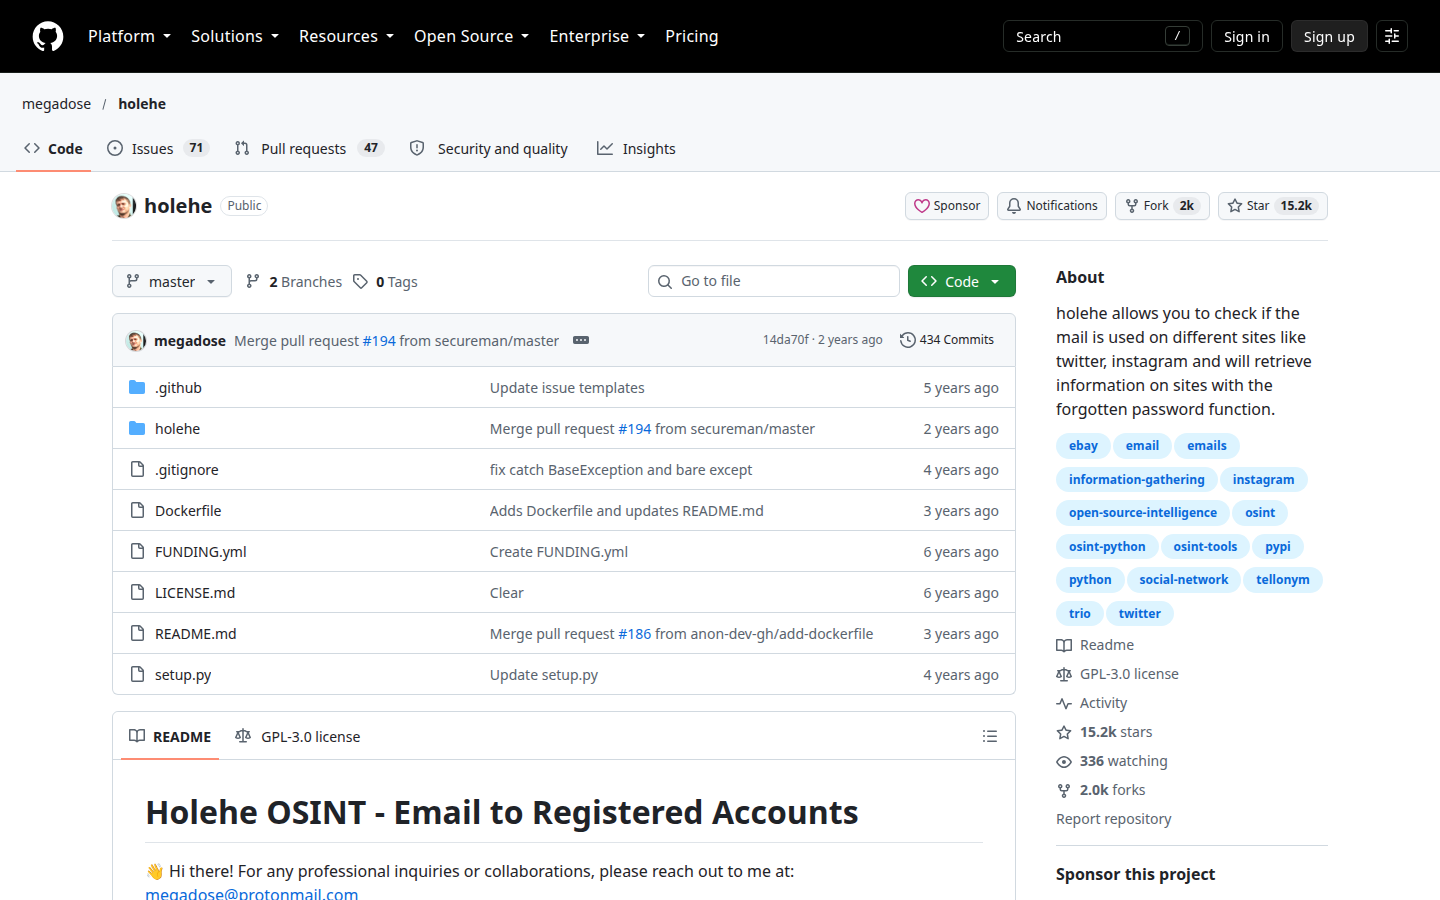Open the holehe folder

click(177, 429)
